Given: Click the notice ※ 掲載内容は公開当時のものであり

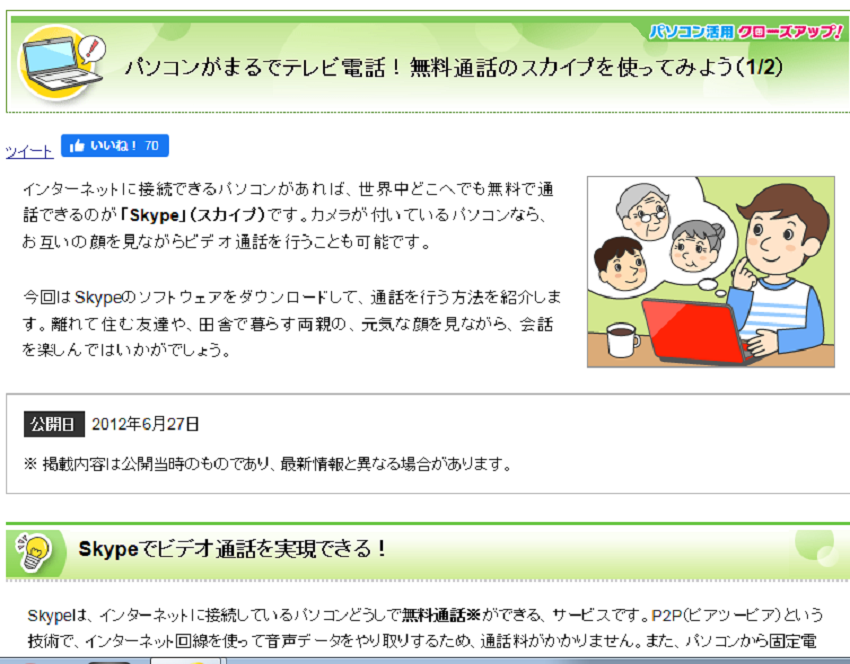Looking at the screenshot, I should [268, 464].
